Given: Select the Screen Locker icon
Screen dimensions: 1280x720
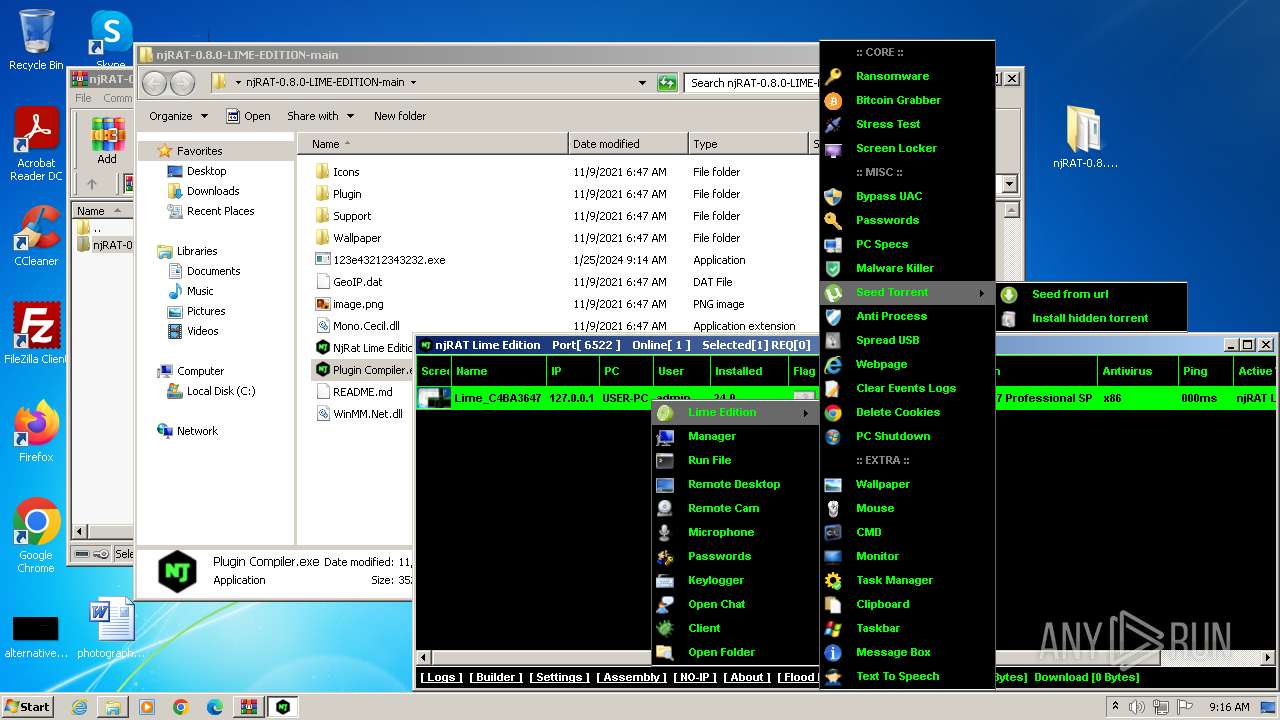Looking at the screenshot, I should pyautogui.click(x=833, y=148).
